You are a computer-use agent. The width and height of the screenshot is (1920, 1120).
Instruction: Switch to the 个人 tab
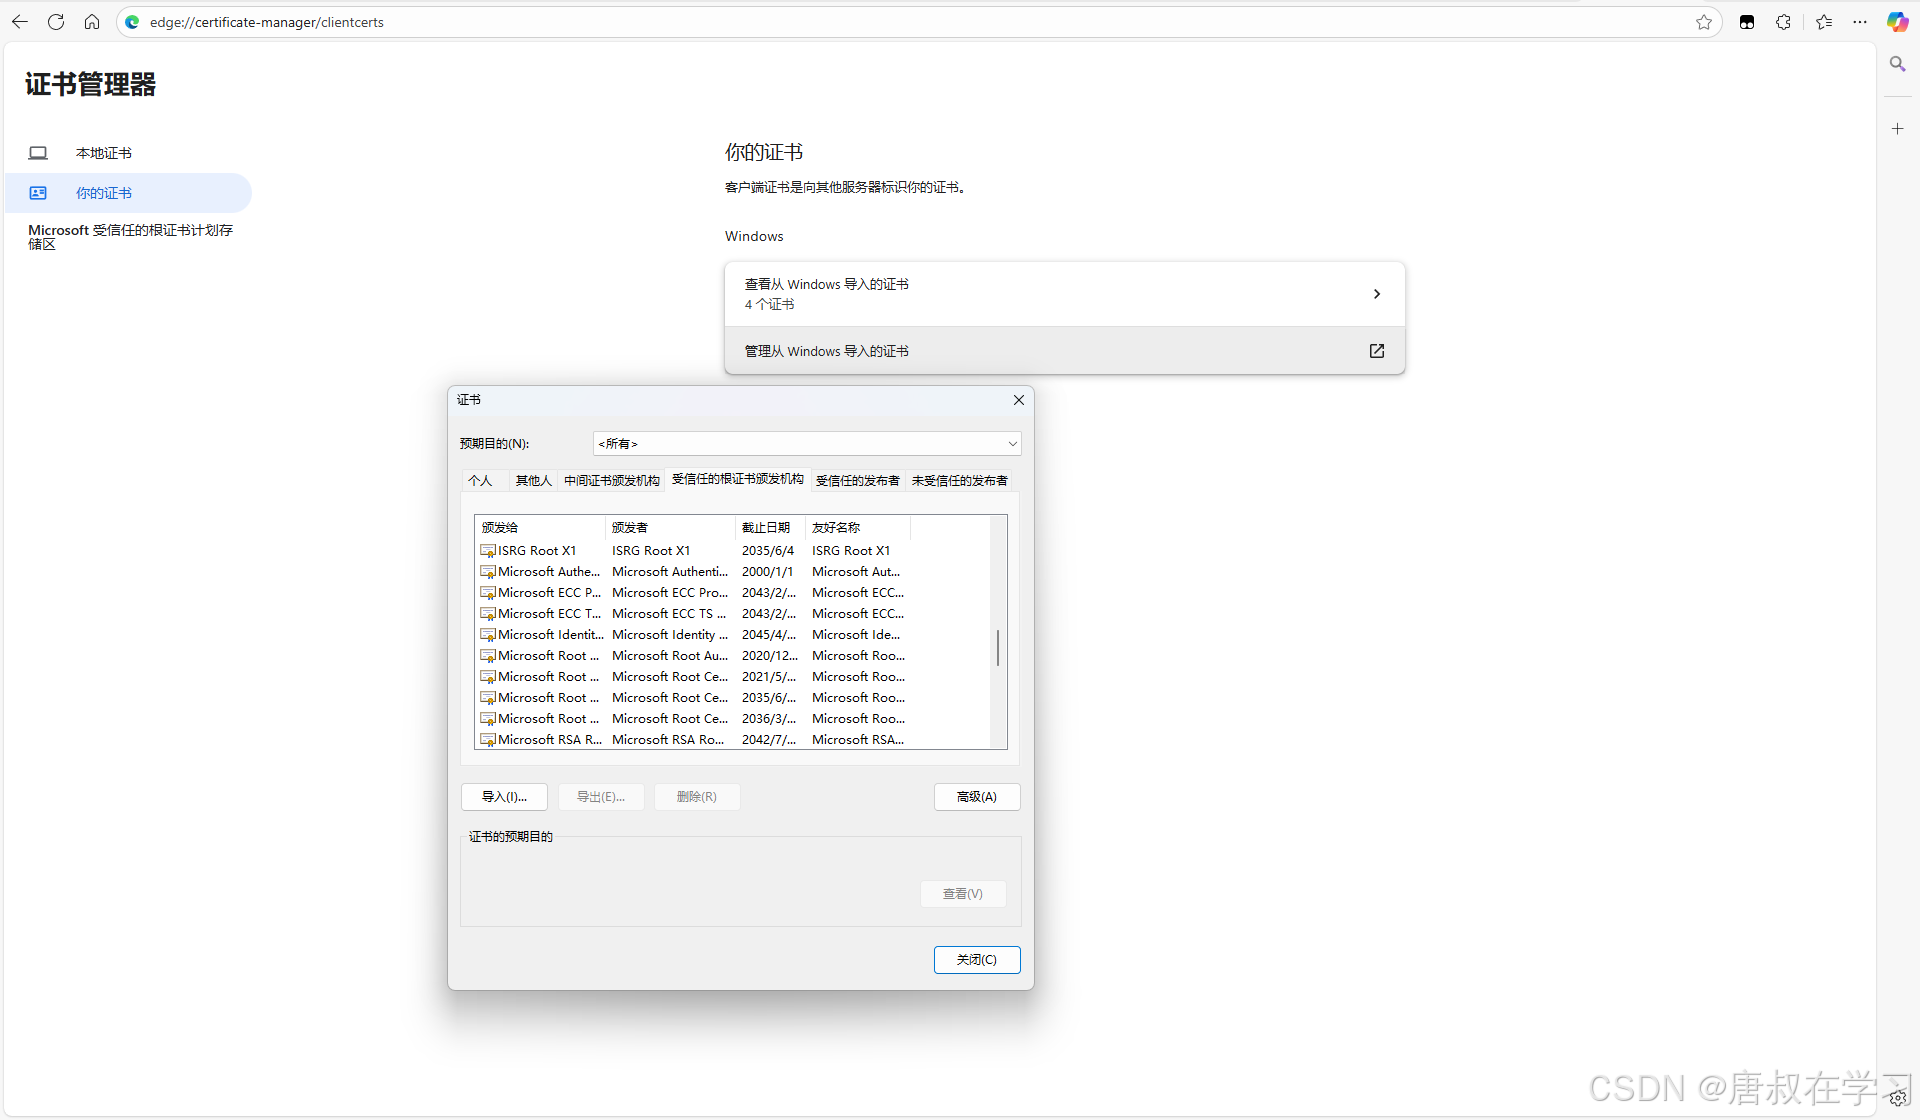(480, 481)
